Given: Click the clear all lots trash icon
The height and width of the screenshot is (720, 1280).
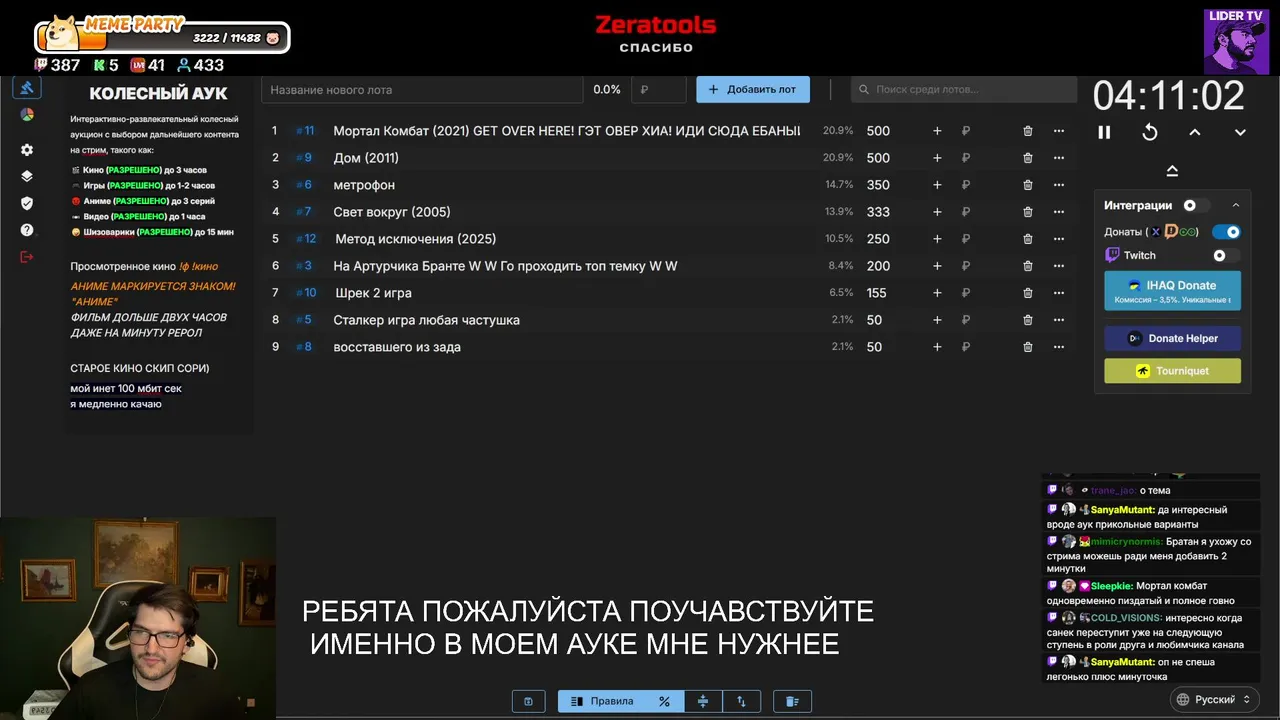Looking at the screenshot, I should coord(792,701).
